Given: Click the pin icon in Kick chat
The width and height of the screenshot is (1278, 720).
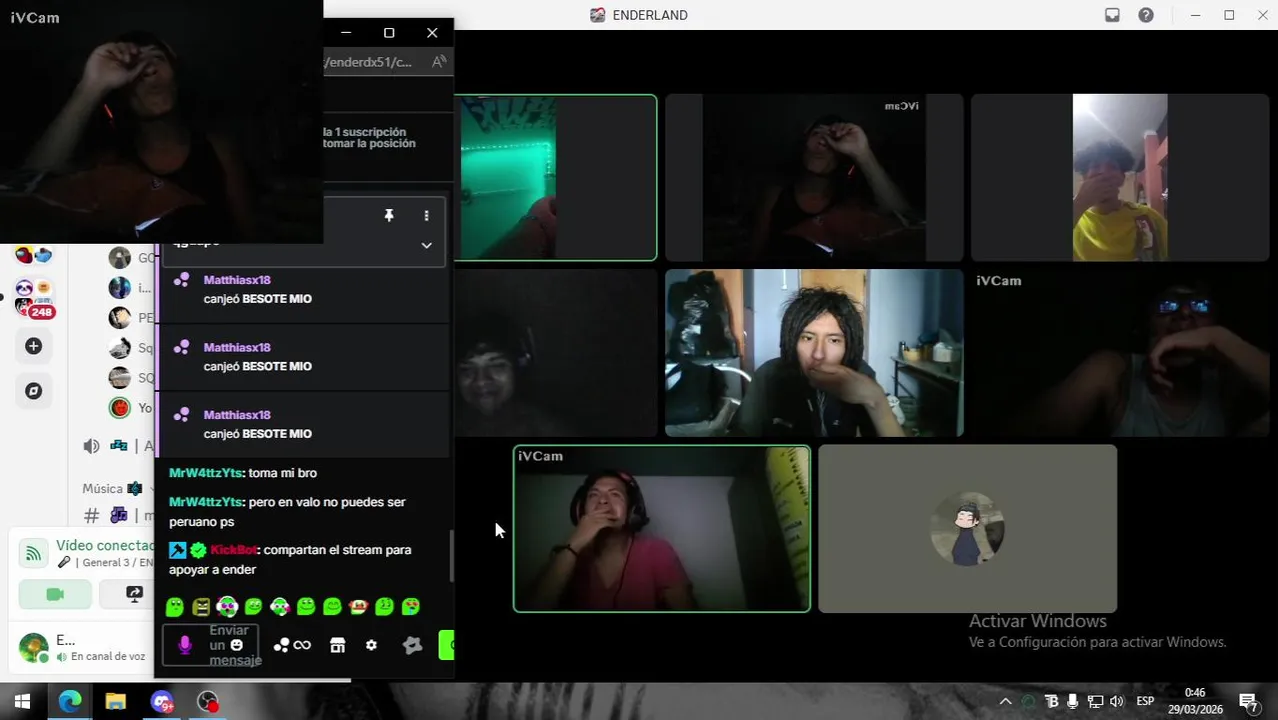Looking at the screenshot, I should (389, 215).
